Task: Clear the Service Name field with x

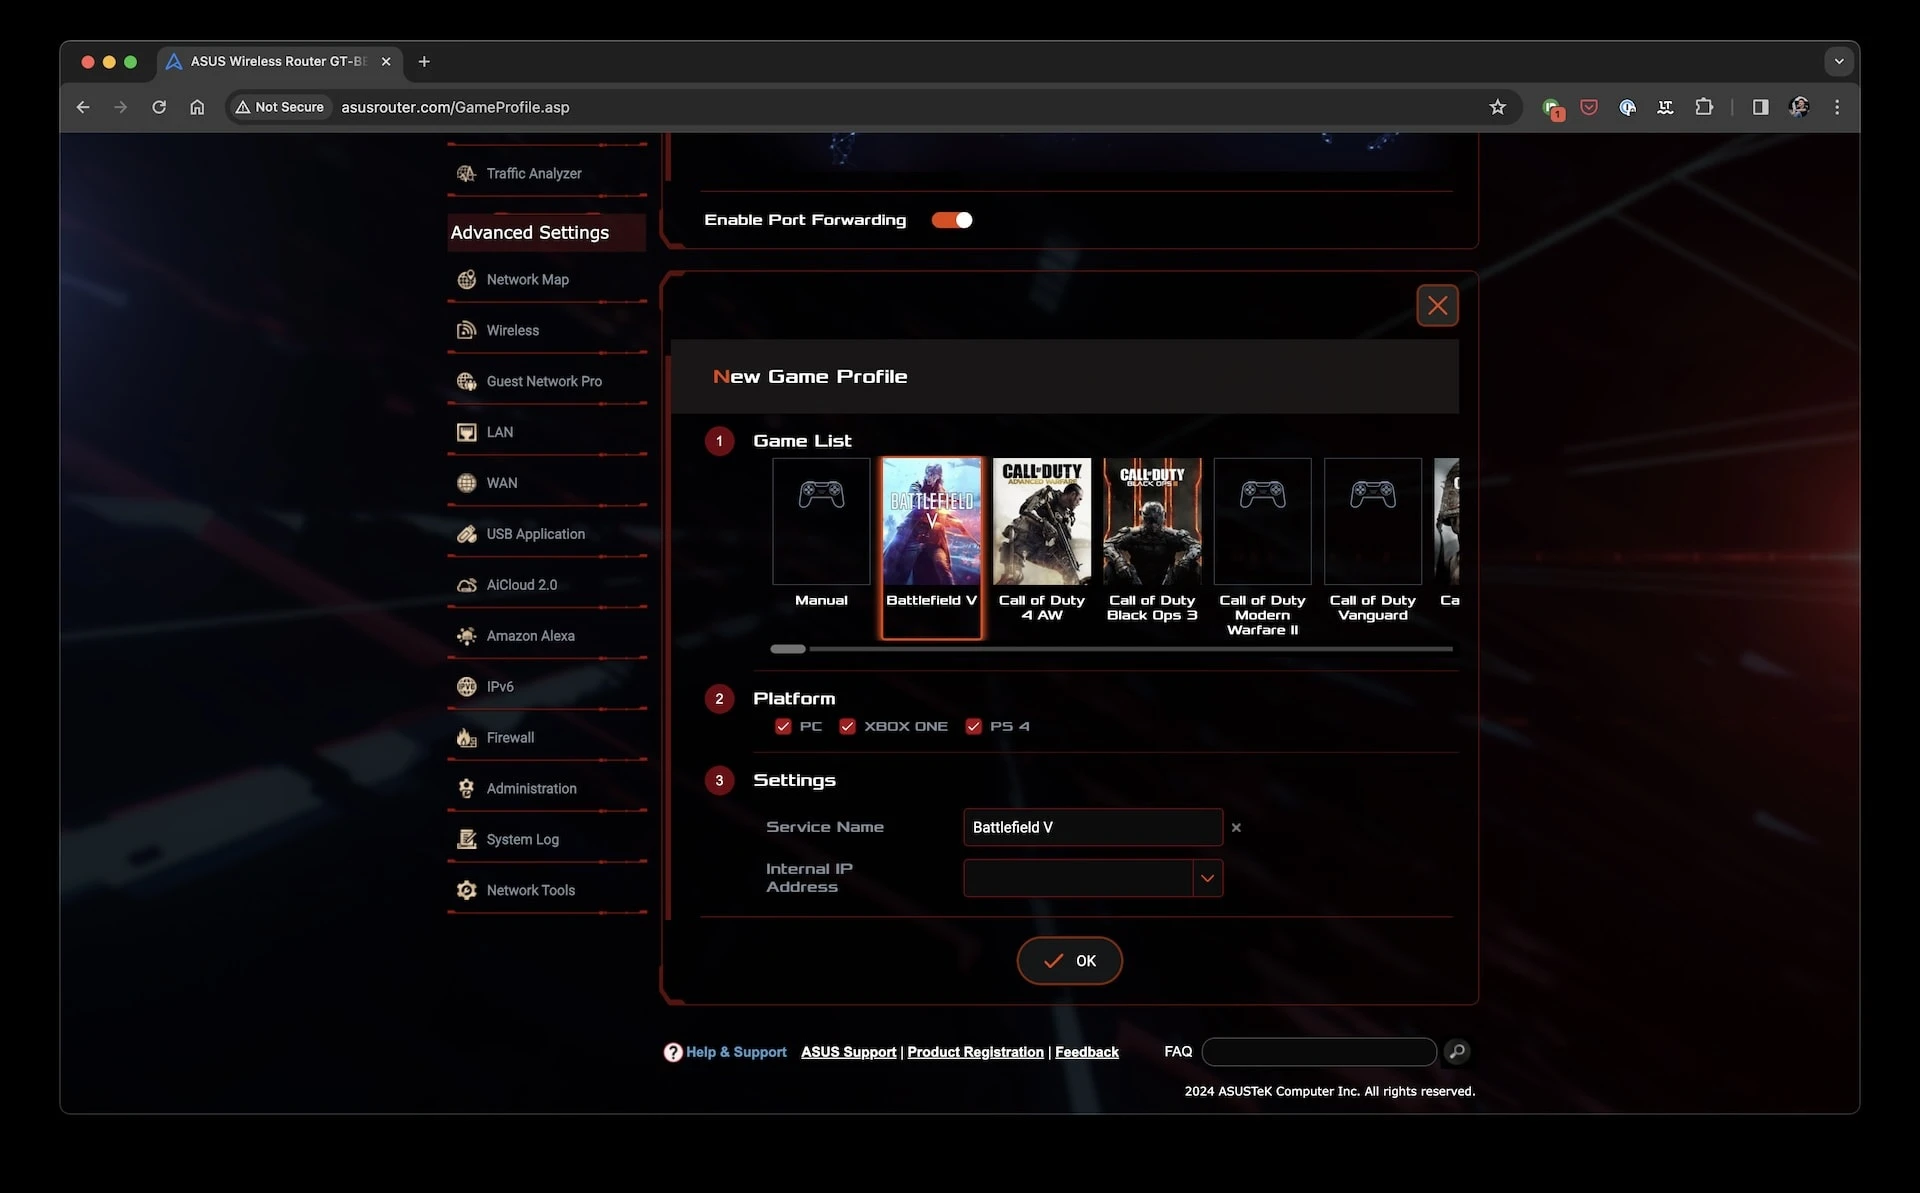Action: pos(1236,828)
